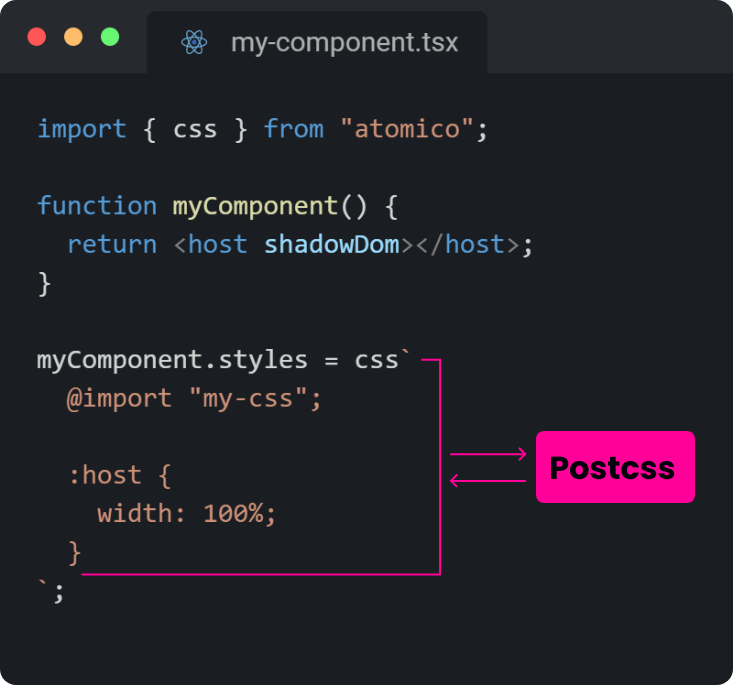Click the yellow minimize window dot

(x=73, y=37)
